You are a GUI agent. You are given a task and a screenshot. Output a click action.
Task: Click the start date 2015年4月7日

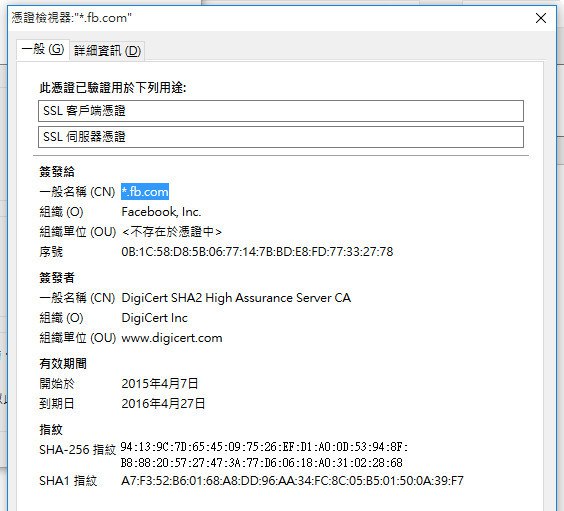[x=160, y=384]
